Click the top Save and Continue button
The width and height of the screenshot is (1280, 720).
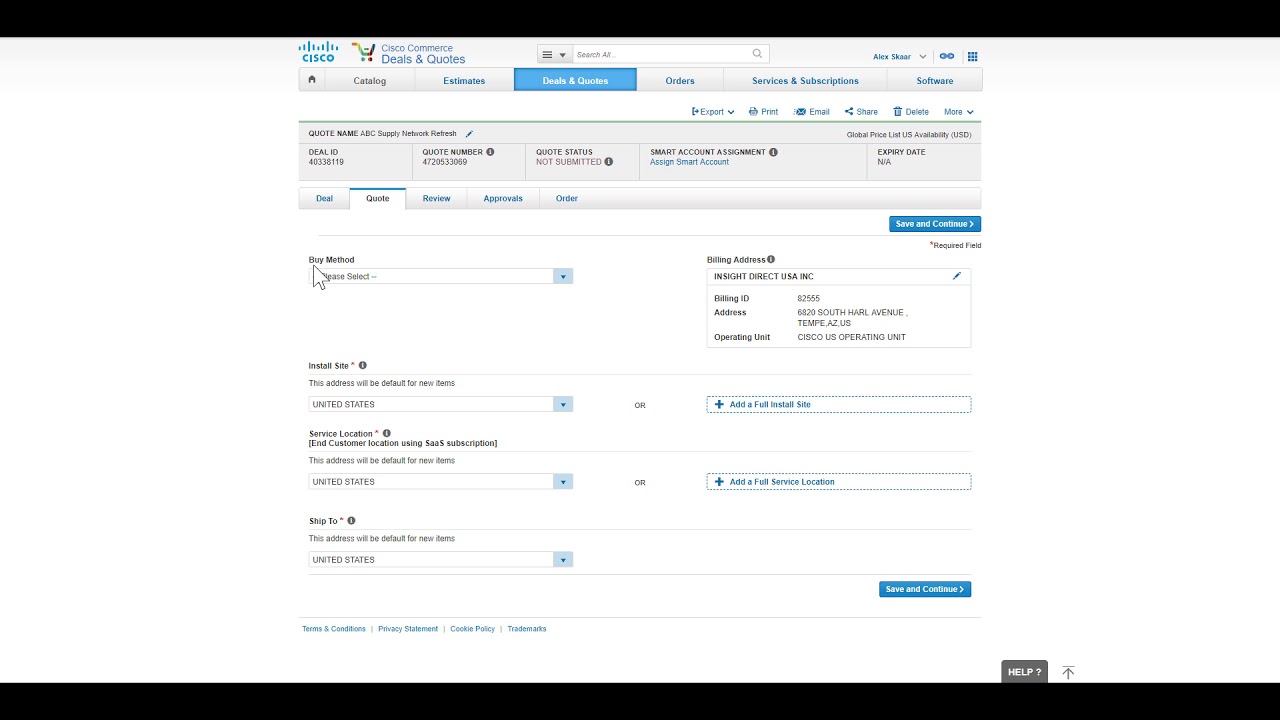pyautogui.click(x=935, y=224)
